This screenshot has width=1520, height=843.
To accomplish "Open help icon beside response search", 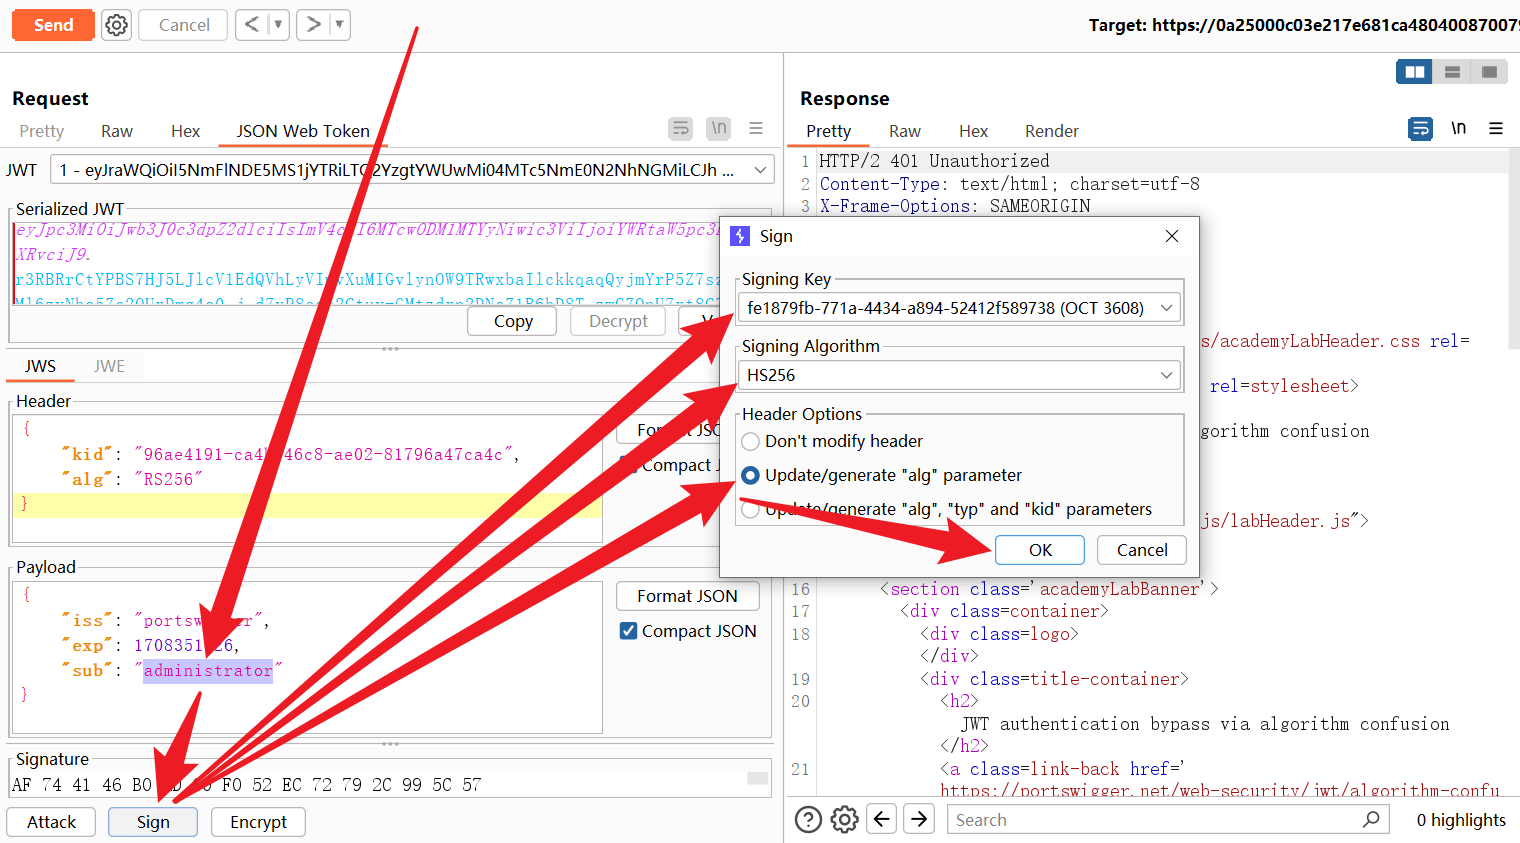I will pyautogui.click(x=808, y=820).
